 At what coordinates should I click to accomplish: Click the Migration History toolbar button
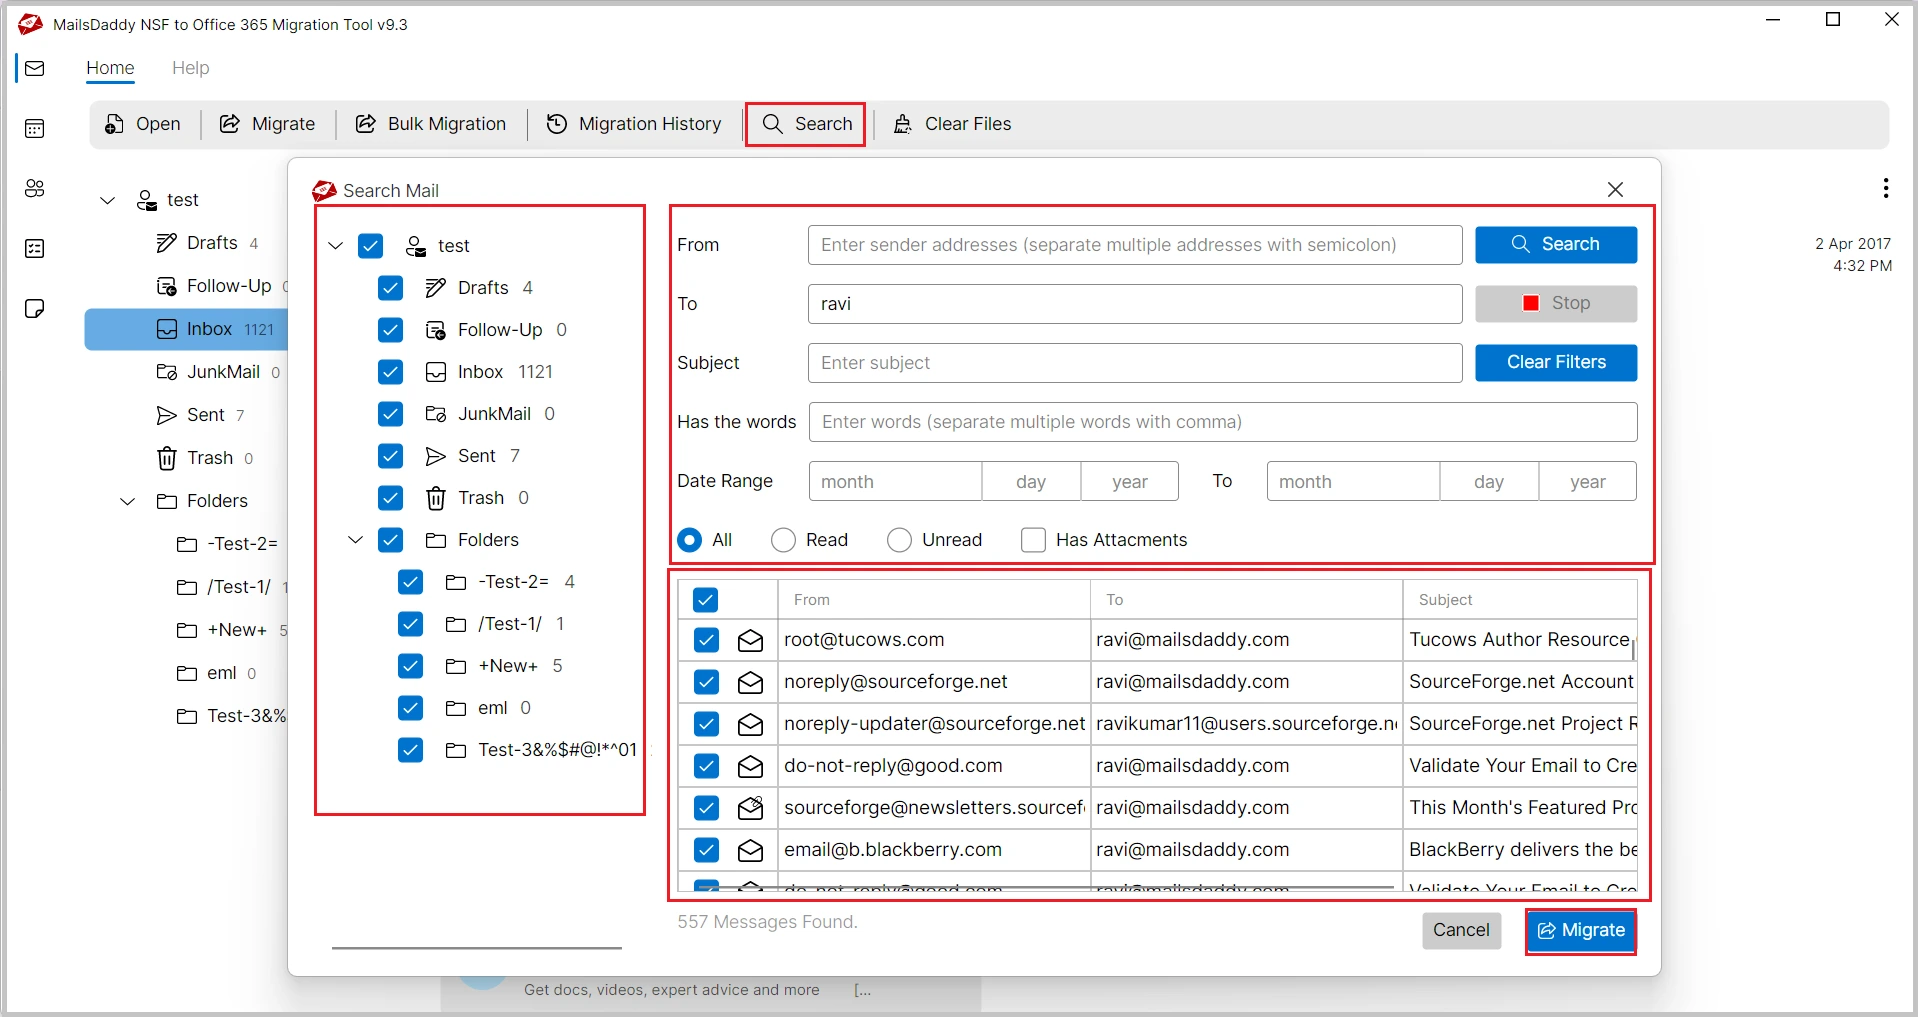pos(634,124)
